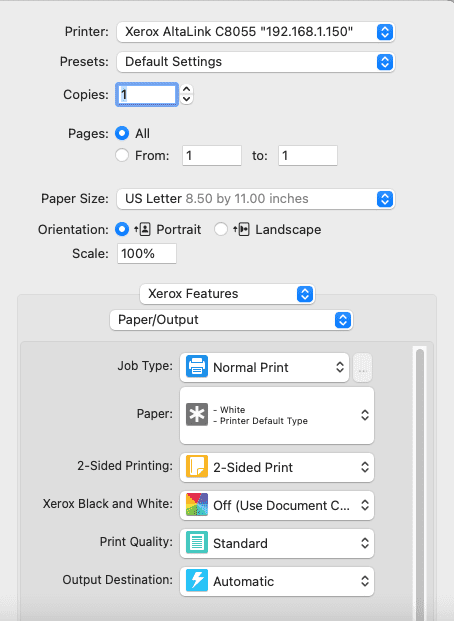Click the vertical scrollbar in options panel
This screenshot has width=454, height=621.
click(420, 483)
